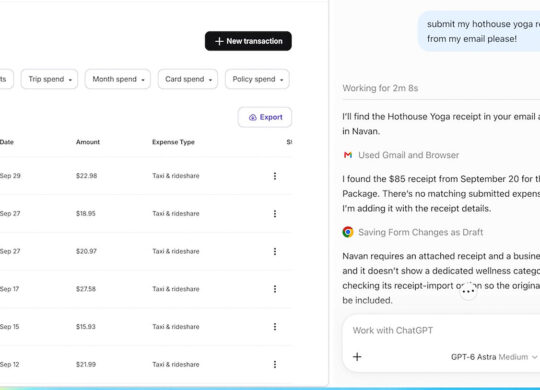The height and width of the screenshot is (390, 540).
Task: Click the floating three-dots bubble in chat
Action: pyautogui.click(x=468, y=291)
